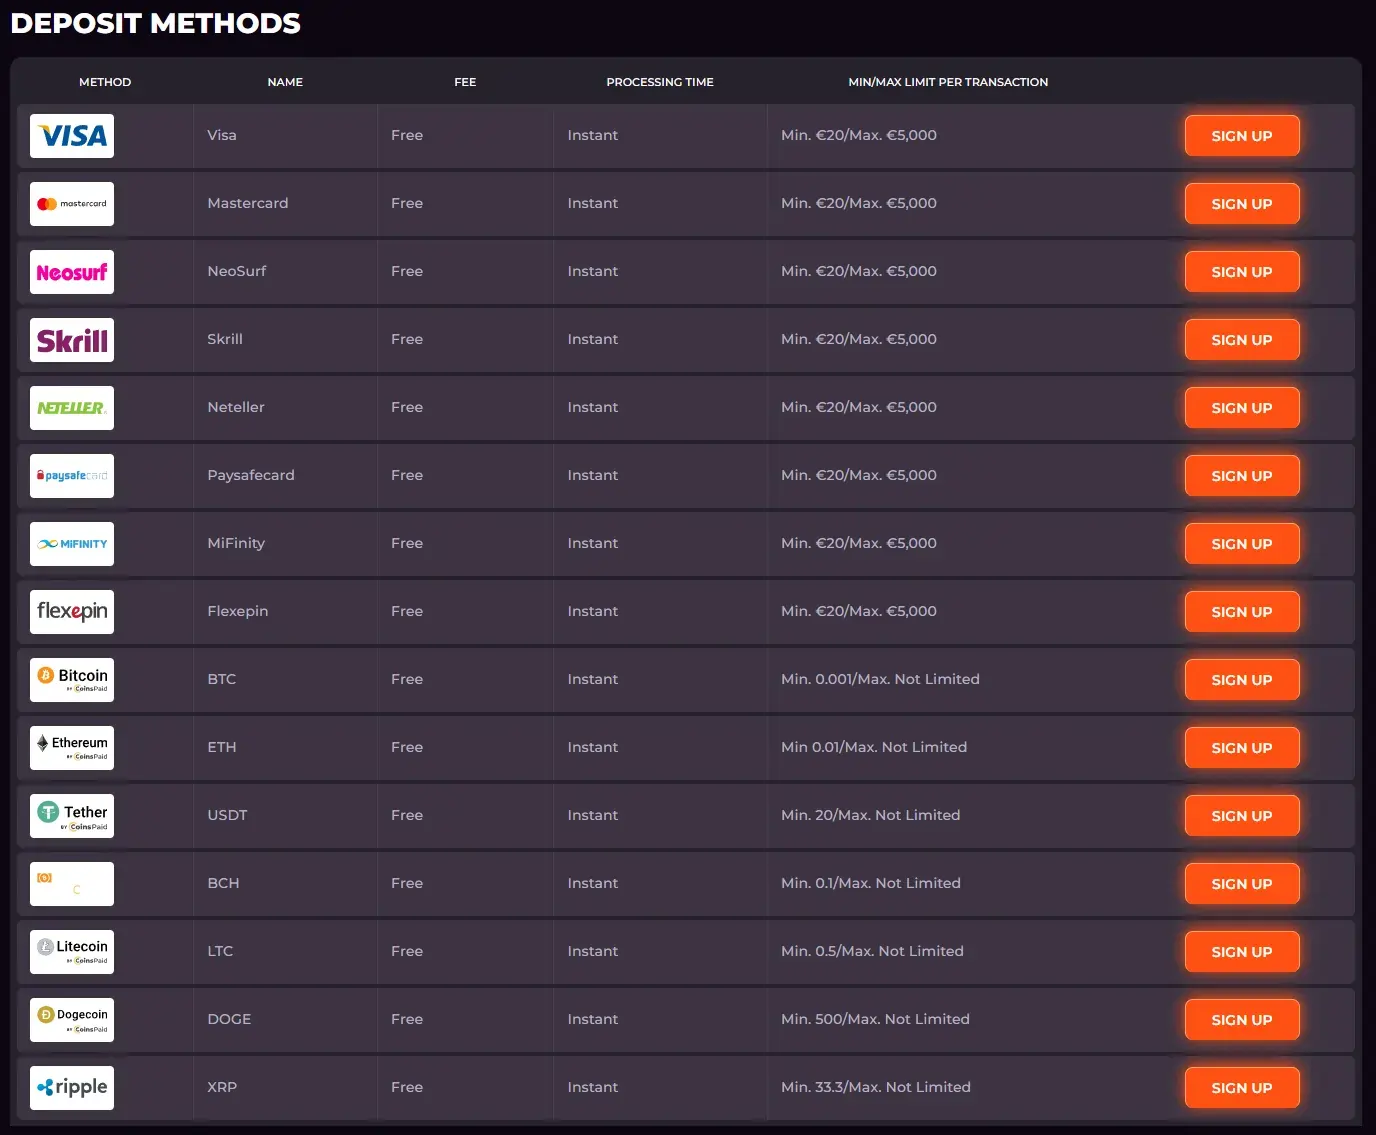Click the METHOD column header
Screen dimensions: 1376x1135
click(105, 82)
